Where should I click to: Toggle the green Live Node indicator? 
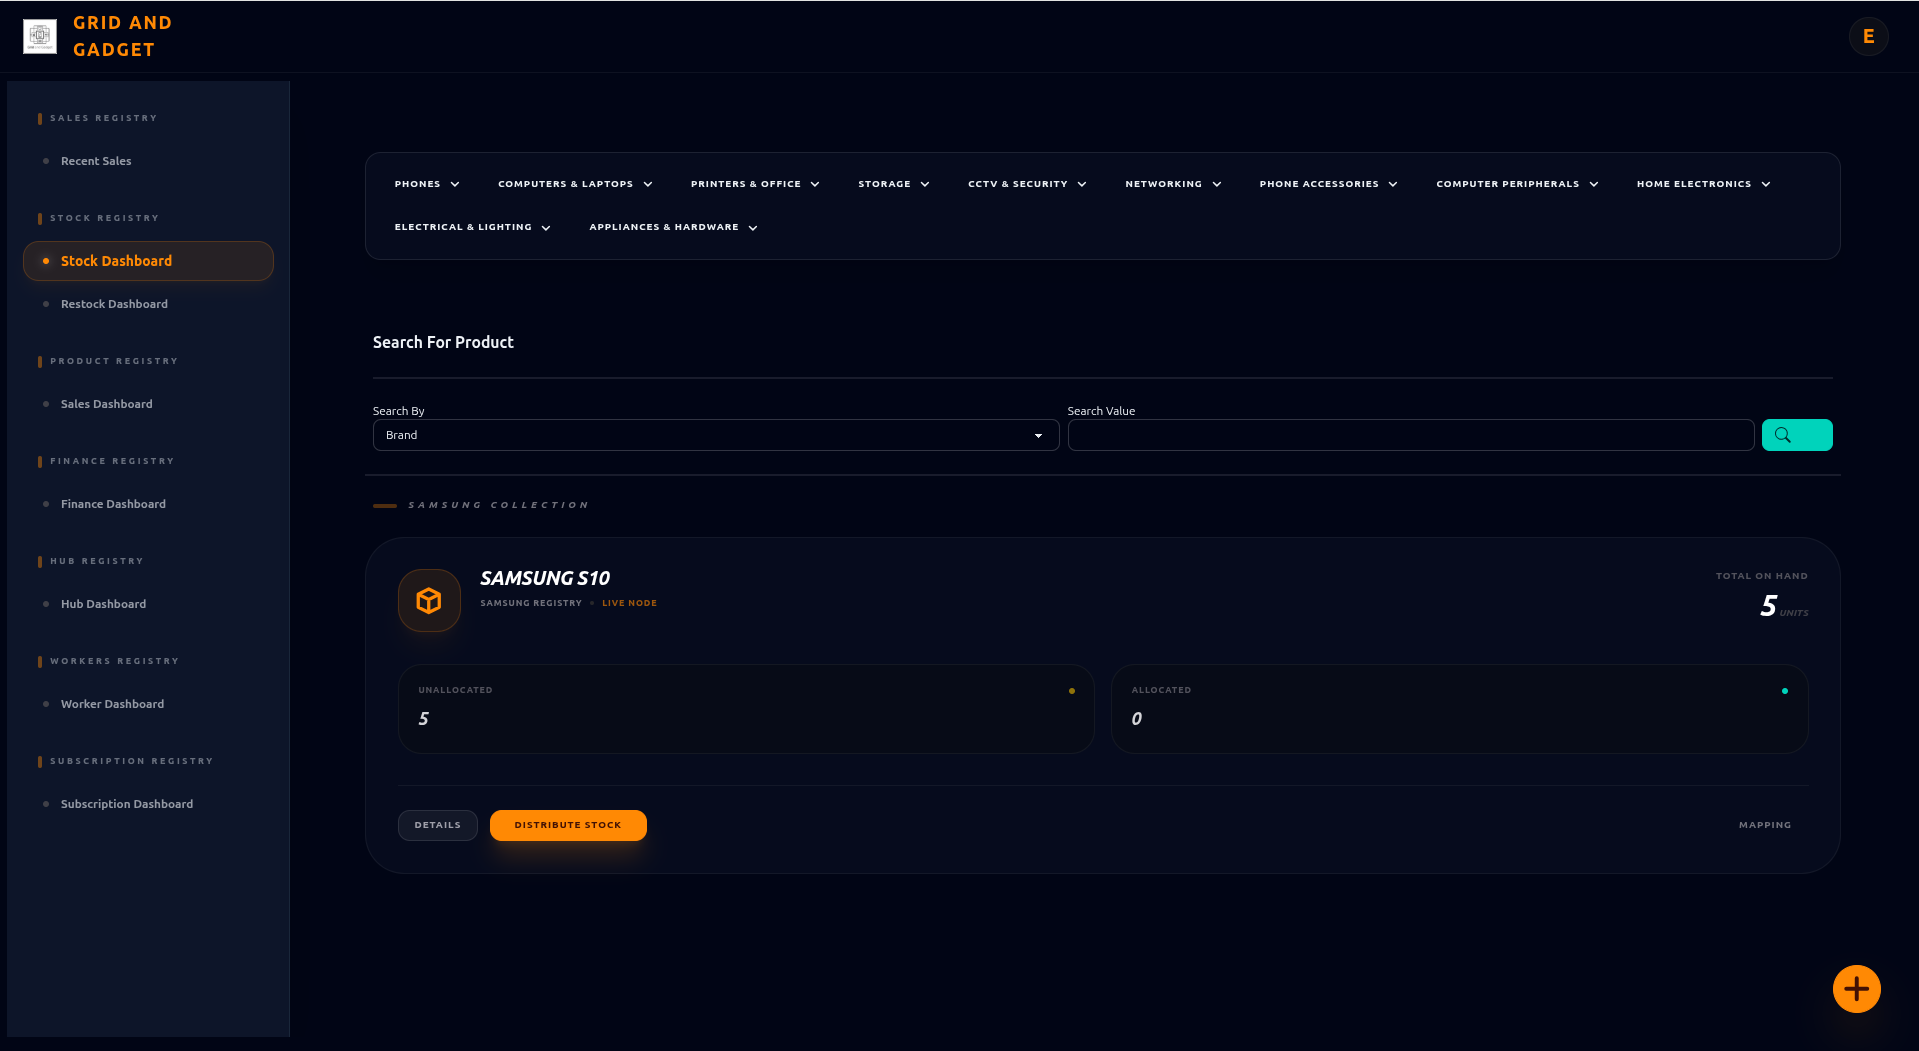click(594, 602)
